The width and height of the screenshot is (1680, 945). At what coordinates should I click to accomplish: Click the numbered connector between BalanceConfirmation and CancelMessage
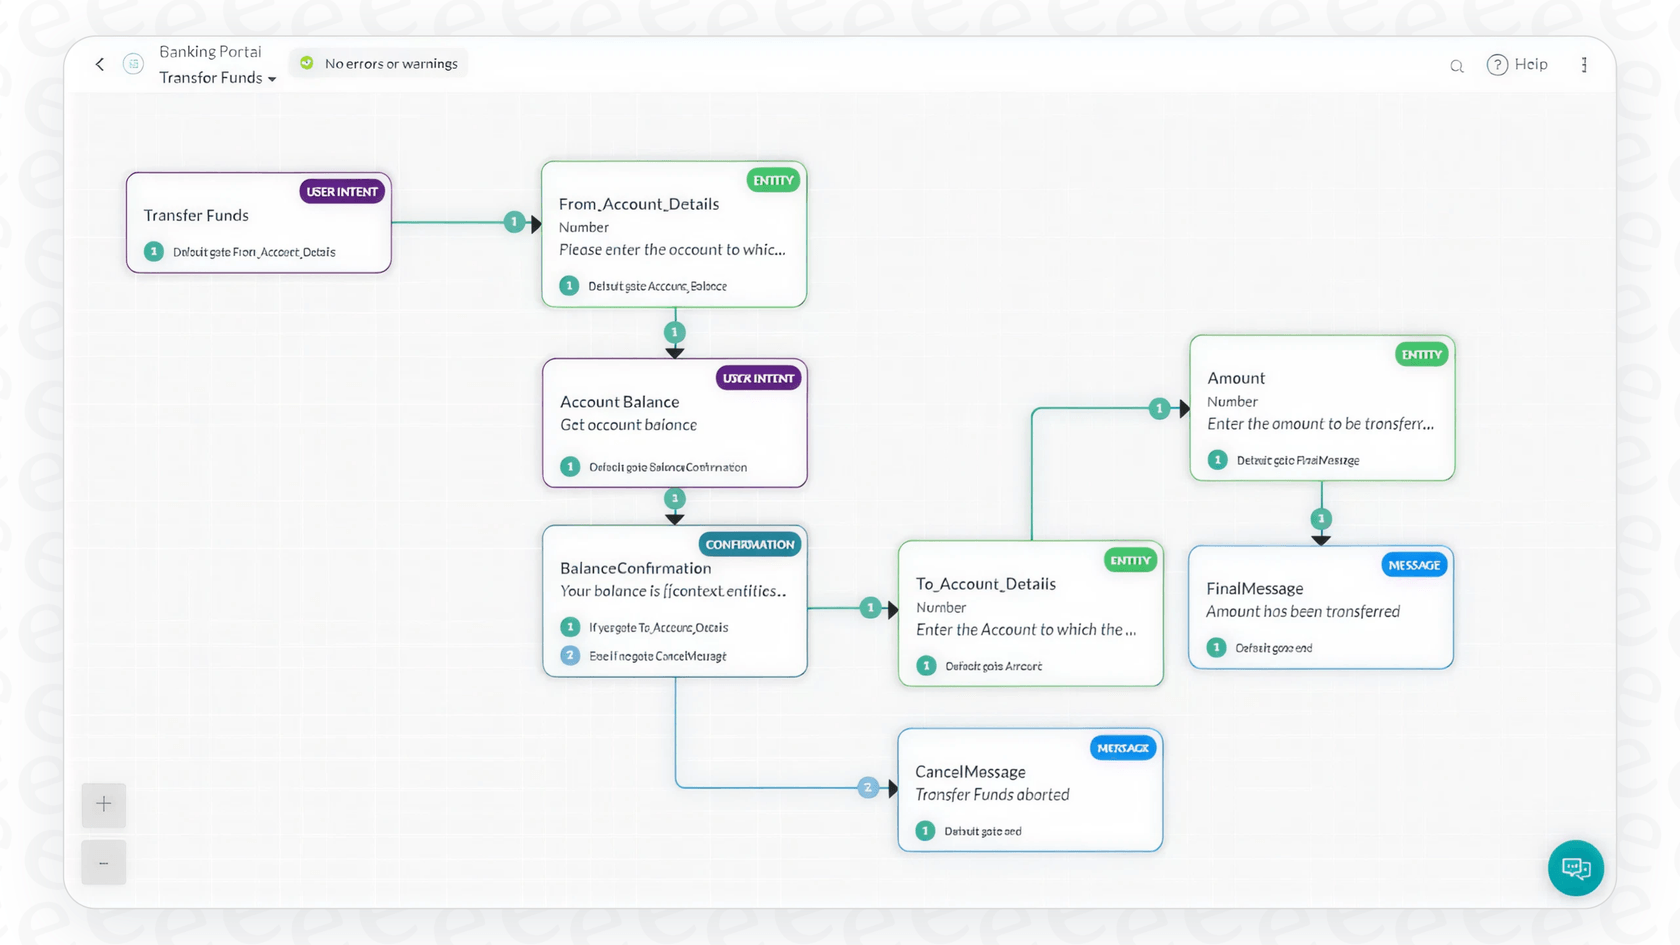point(868,787)
